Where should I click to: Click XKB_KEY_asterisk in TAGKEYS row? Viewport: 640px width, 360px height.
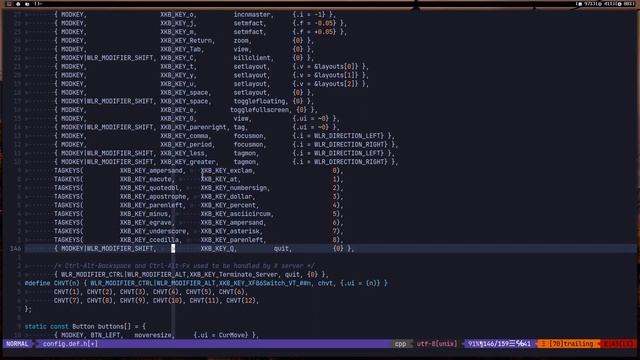point(230,231)
